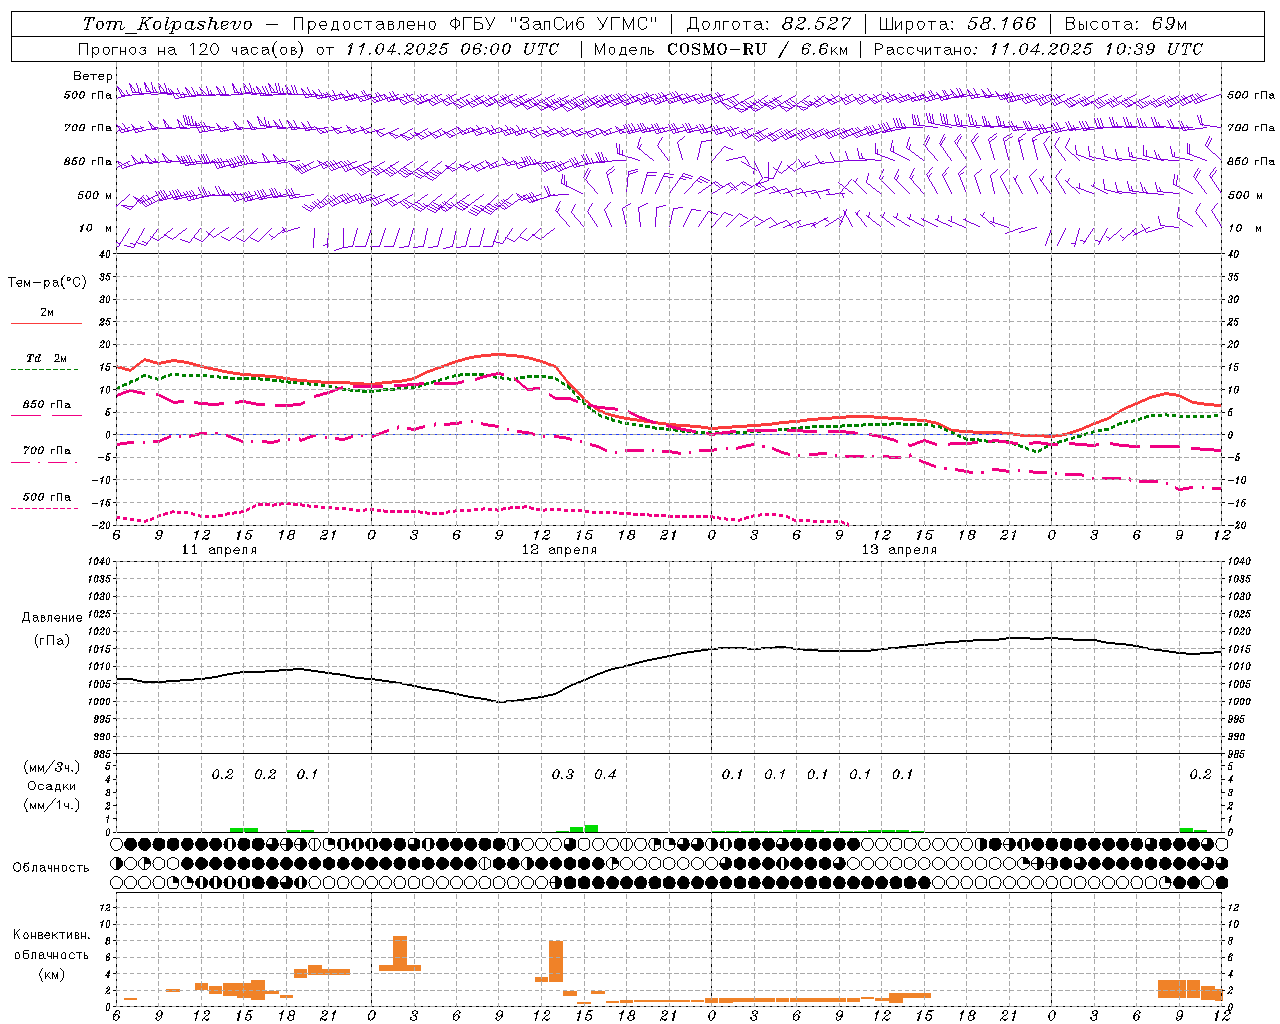Click the 700 гПа label in temperature legend
Image resolution: width=1280 pixels, height=1024 pixels.
[47, 451]
